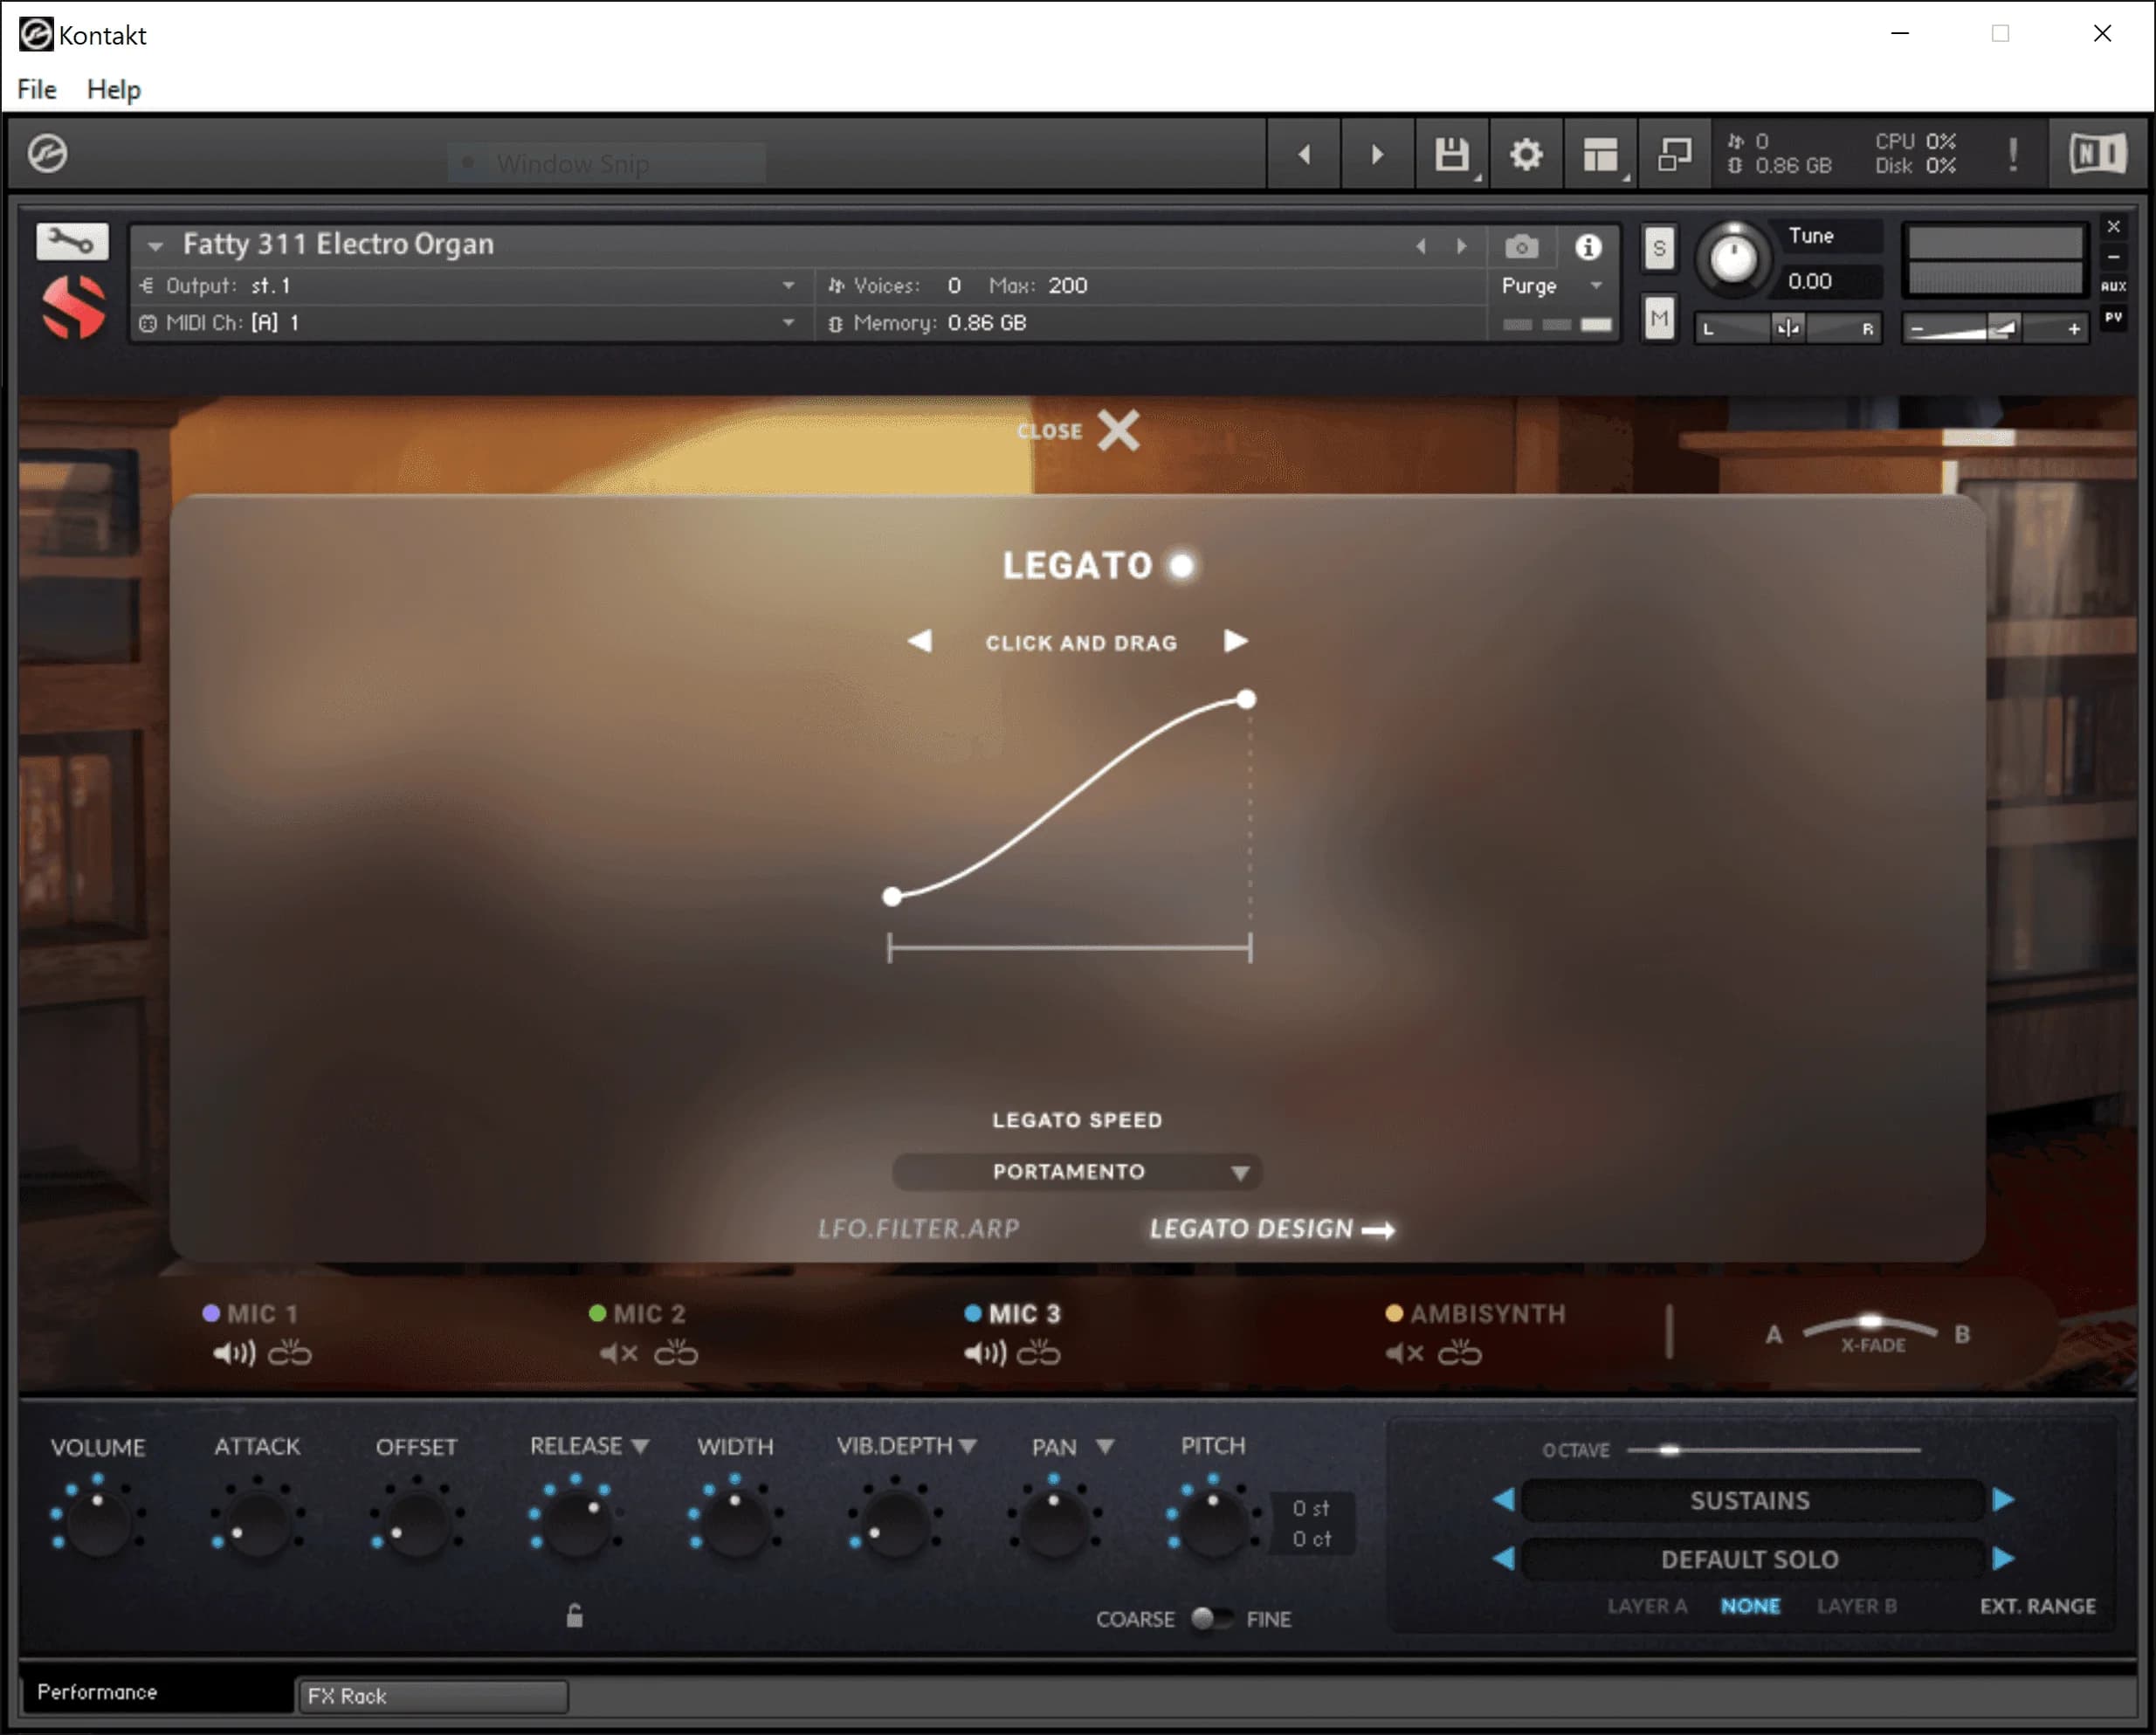Expand the Release options arrow
Screen dimensions: 2156x1735
[641, 1446]
